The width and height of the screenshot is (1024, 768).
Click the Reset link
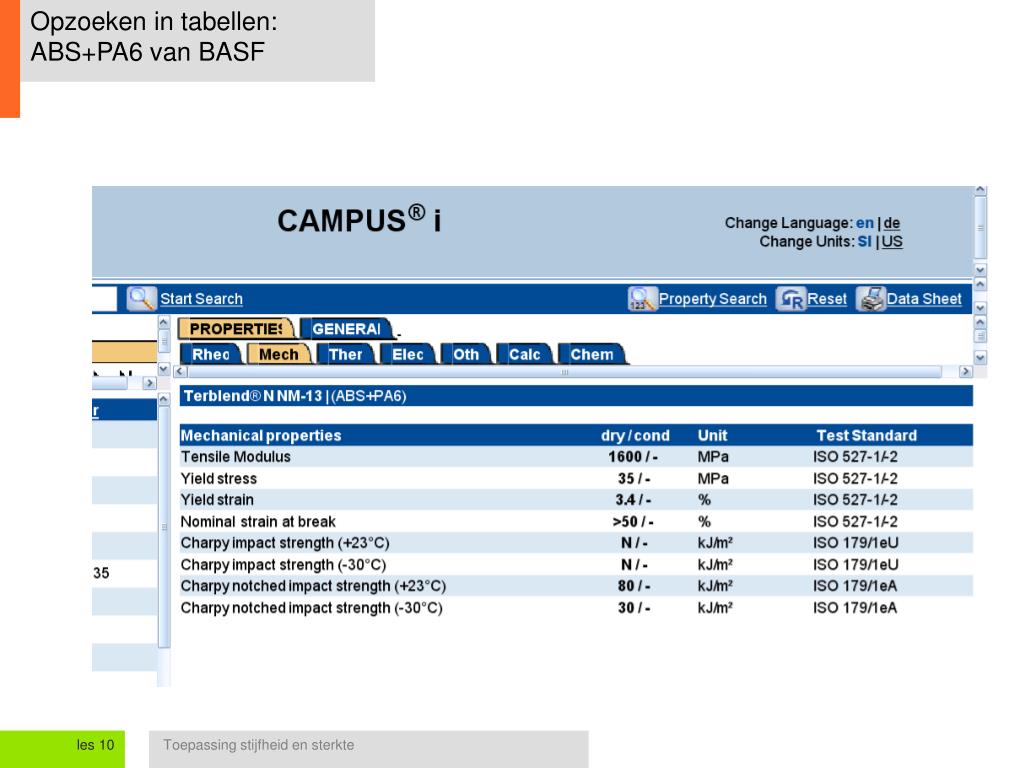[x=827, y=299]
